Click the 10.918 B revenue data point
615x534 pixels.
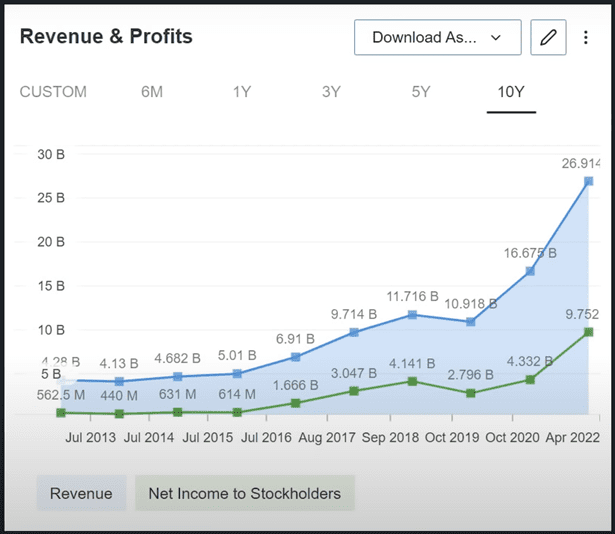(x=471, y=322)
